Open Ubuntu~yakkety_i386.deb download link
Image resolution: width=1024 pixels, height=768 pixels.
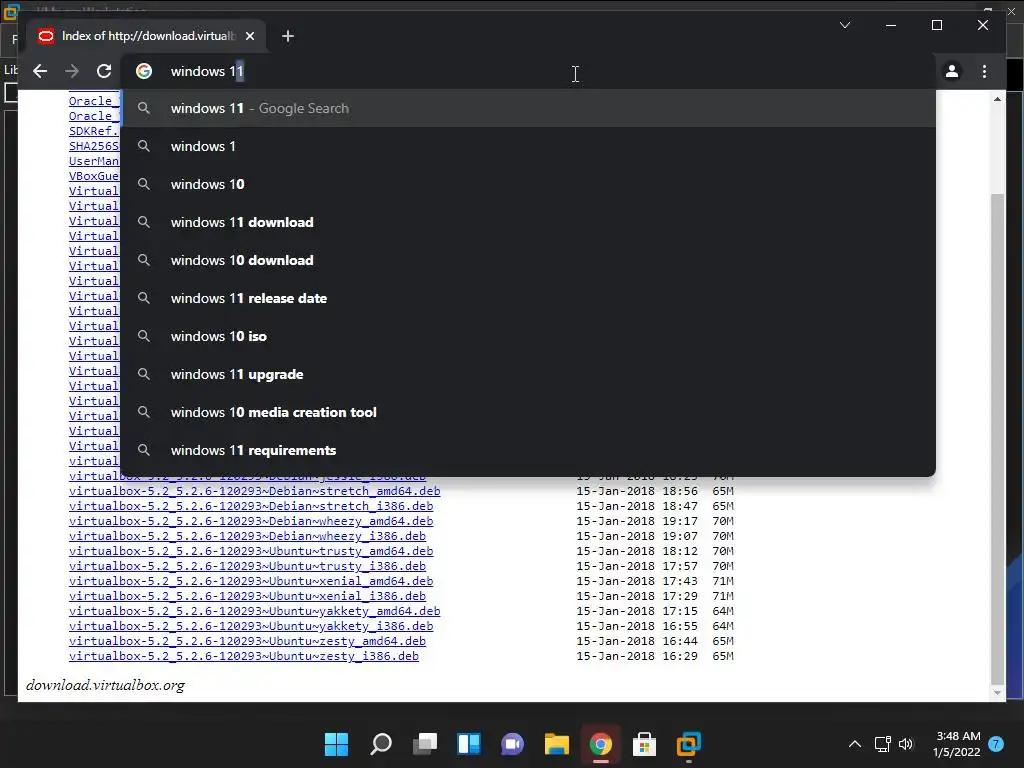coord(251,626)
